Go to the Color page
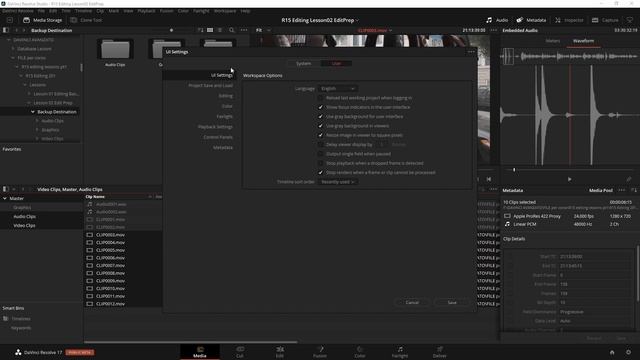The width and height of the screenshot is (640, 360). [360, 352]
